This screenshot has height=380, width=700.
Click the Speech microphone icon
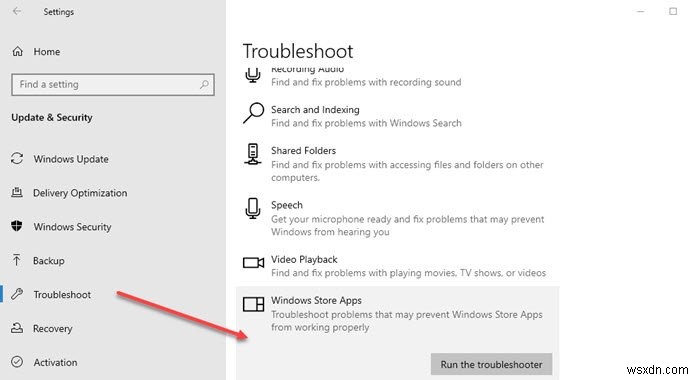[x=253, y=209]
